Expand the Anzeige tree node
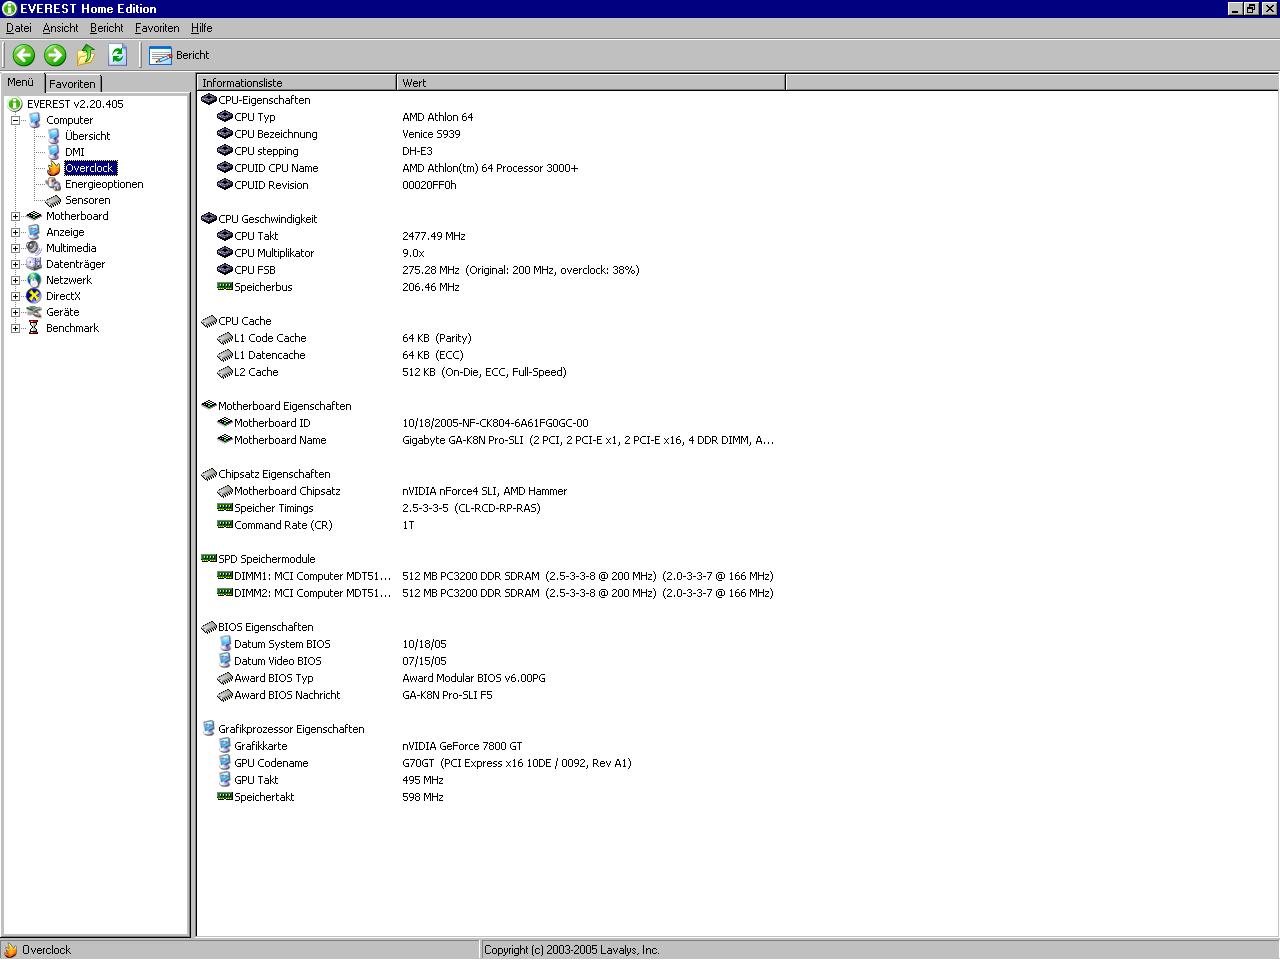Image resolution: width=1280 pixels, height=960 pixels. tap(16, 232)
